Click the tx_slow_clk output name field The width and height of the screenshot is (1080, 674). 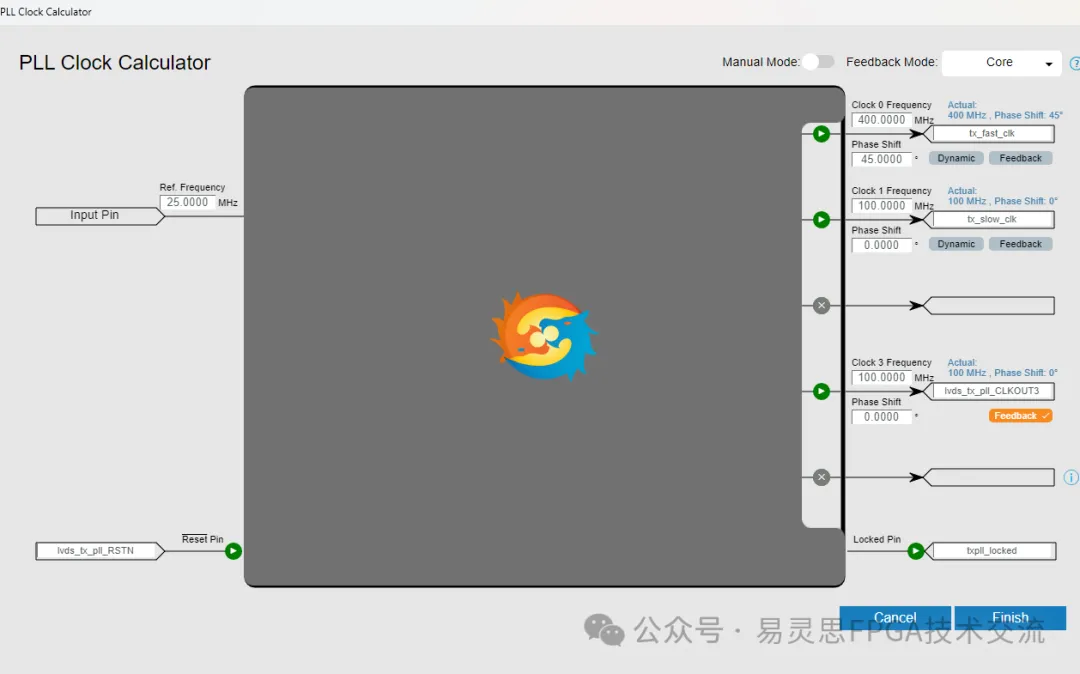tap(992, 220)
